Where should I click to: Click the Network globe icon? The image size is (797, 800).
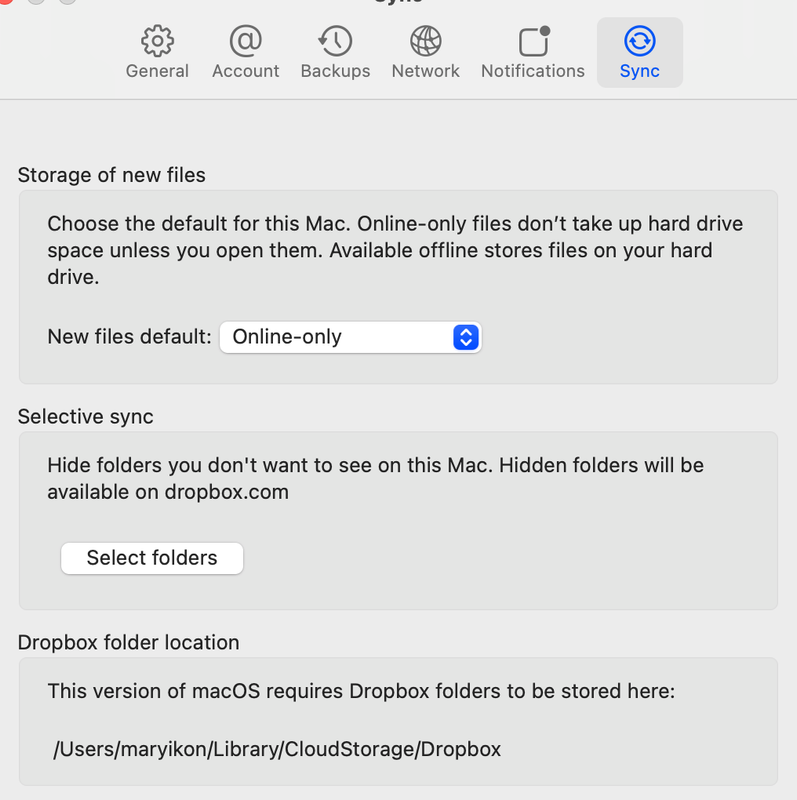pyautogui.click(x=426, y=41)
